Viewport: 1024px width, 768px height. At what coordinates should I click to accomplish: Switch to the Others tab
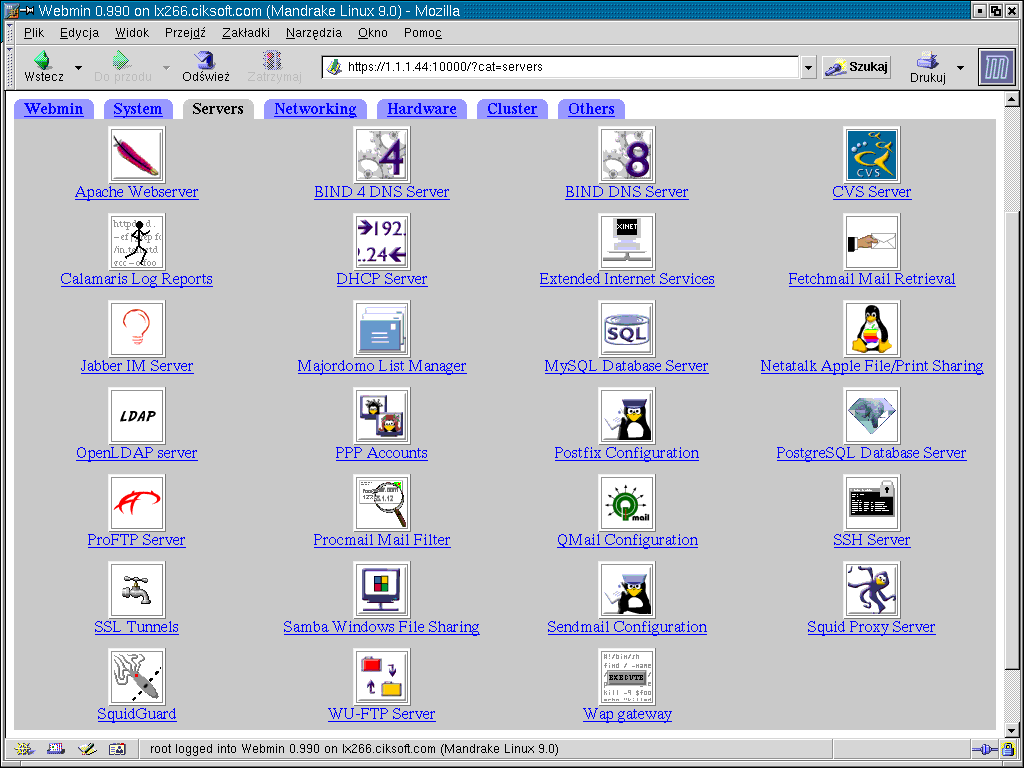(x=591, y=109)
